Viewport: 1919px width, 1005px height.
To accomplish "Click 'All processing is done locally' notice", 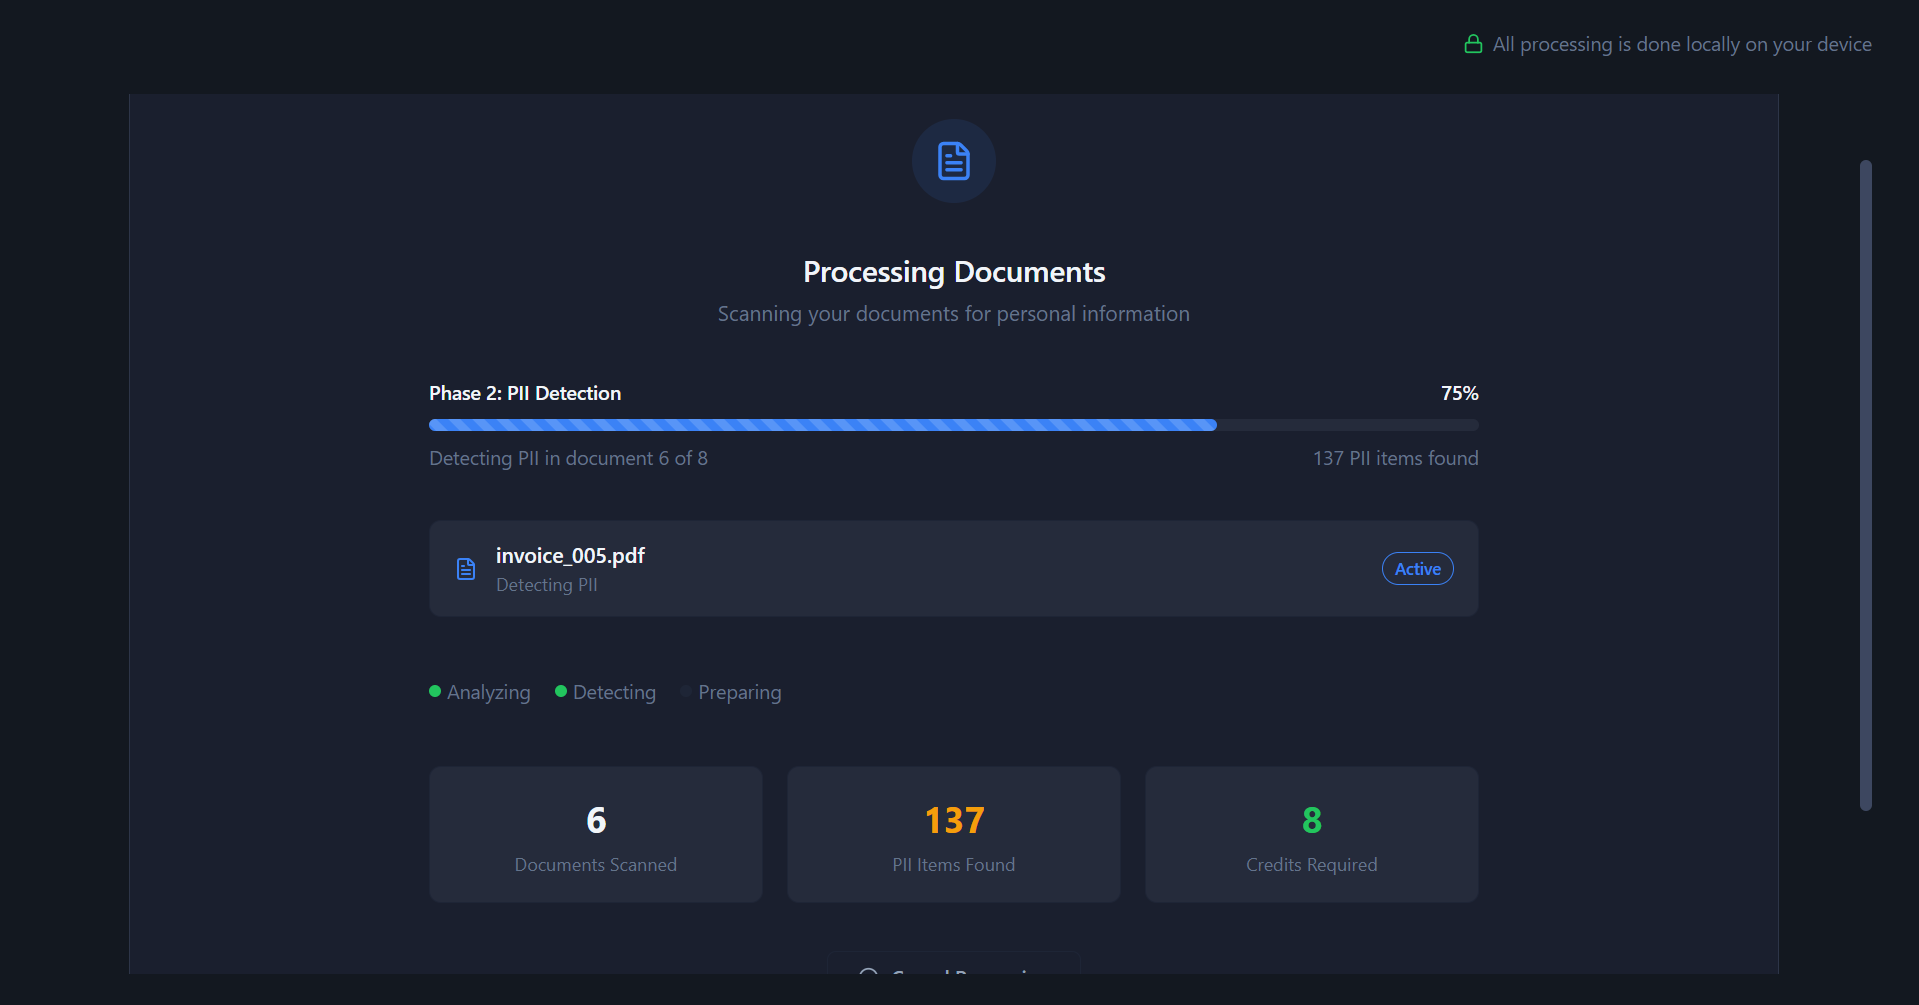I will click(x=1681, y=45).
